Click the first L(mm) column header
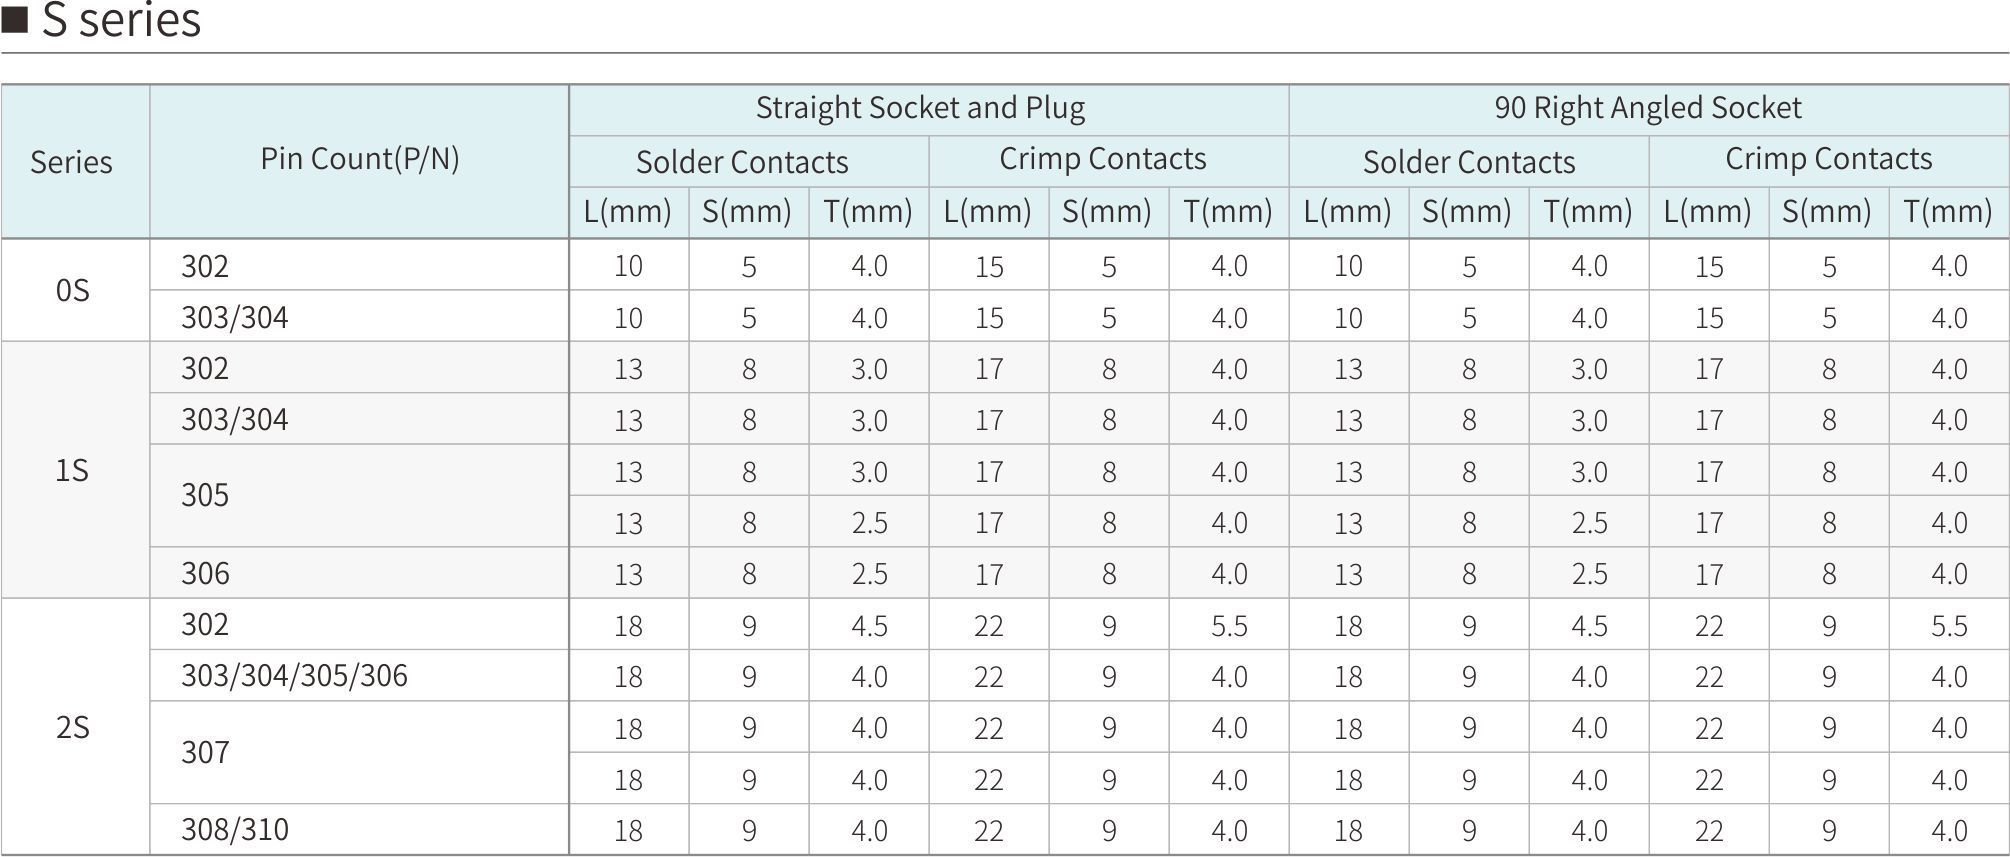Image resolution: width=2010 pixels, height=857 pixels. point(628,211)
